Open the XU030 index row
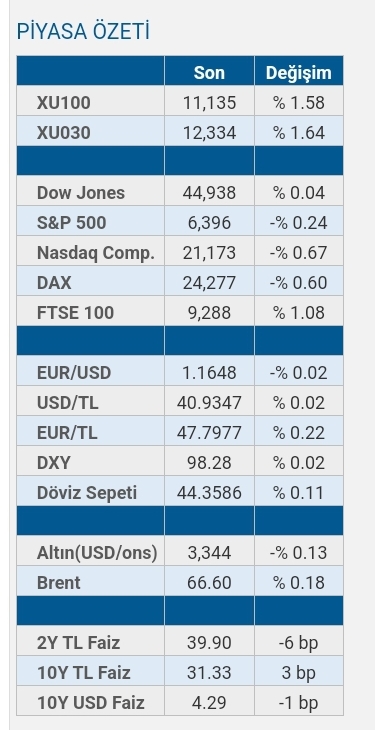This screenshot has width=375, height=730. click(180, 132)
